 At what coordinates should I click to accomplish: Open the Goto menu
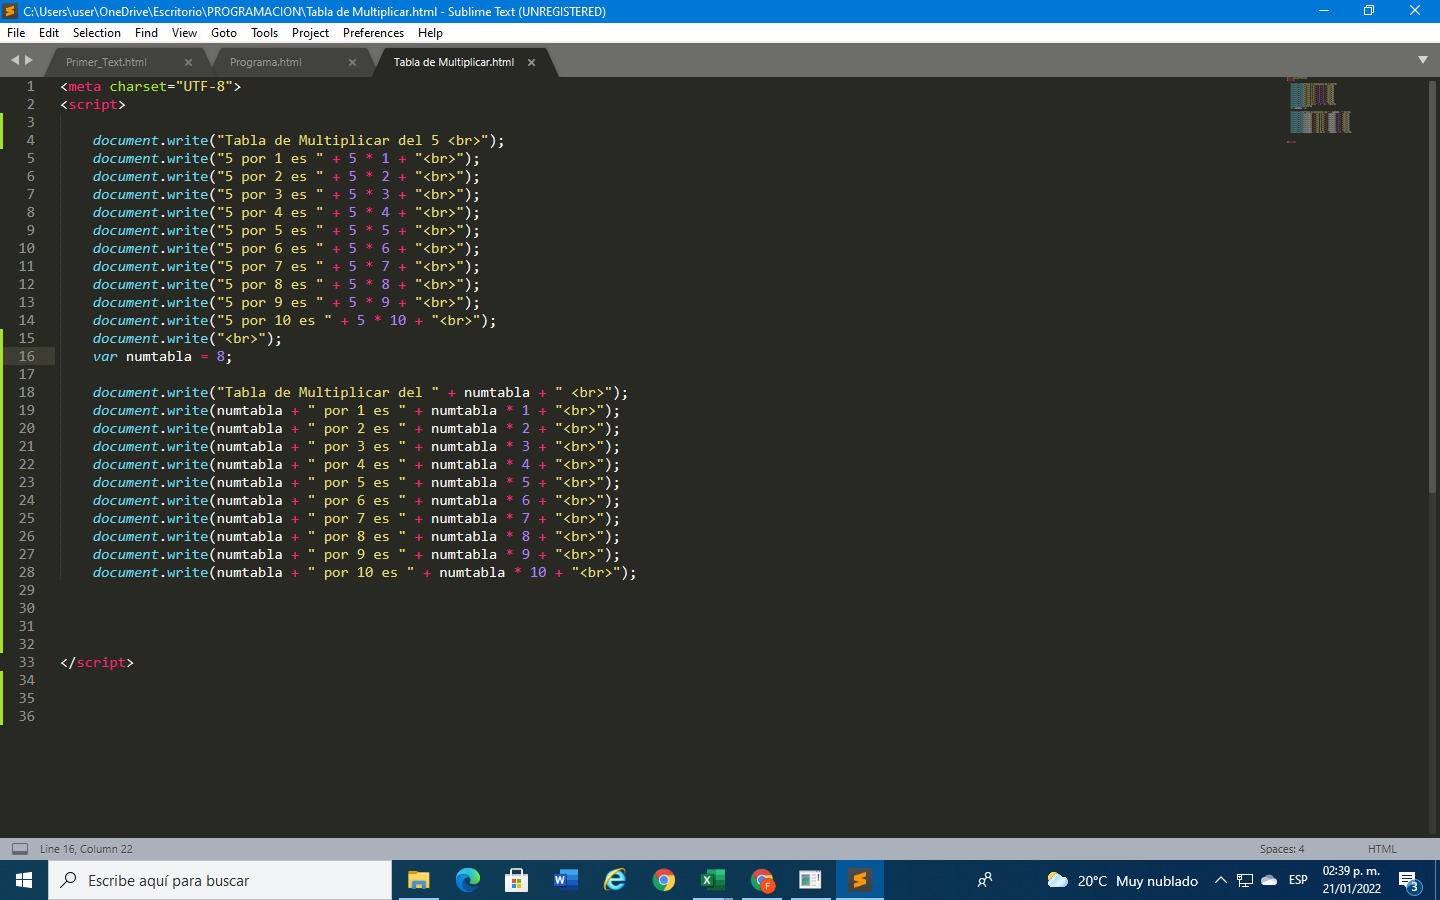[x=224, y=33]
